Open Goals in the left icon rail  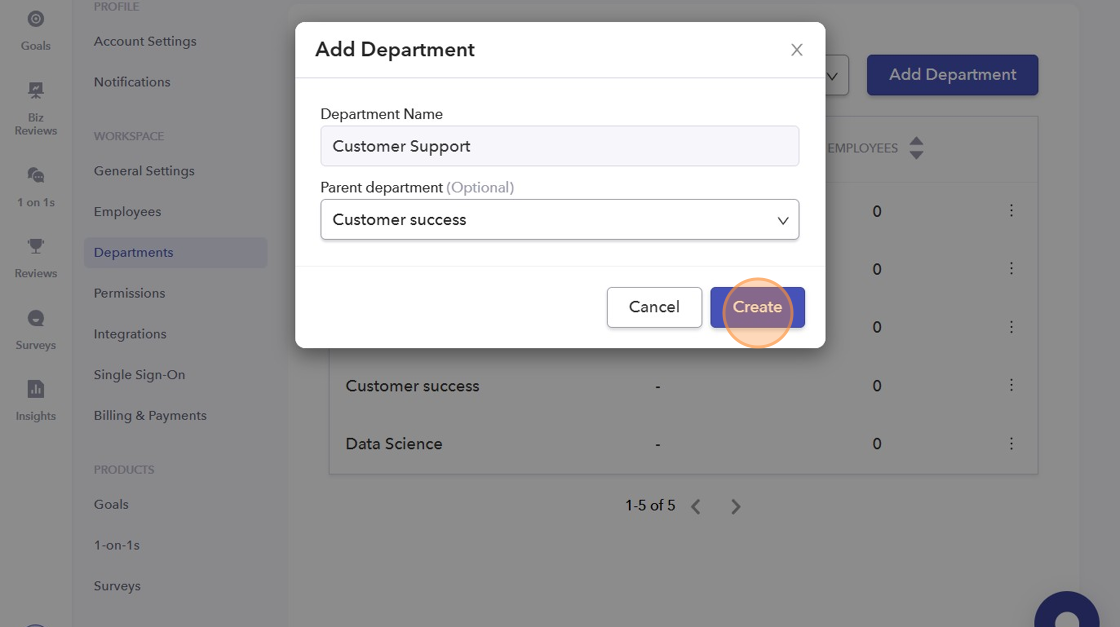coord(36,29)
